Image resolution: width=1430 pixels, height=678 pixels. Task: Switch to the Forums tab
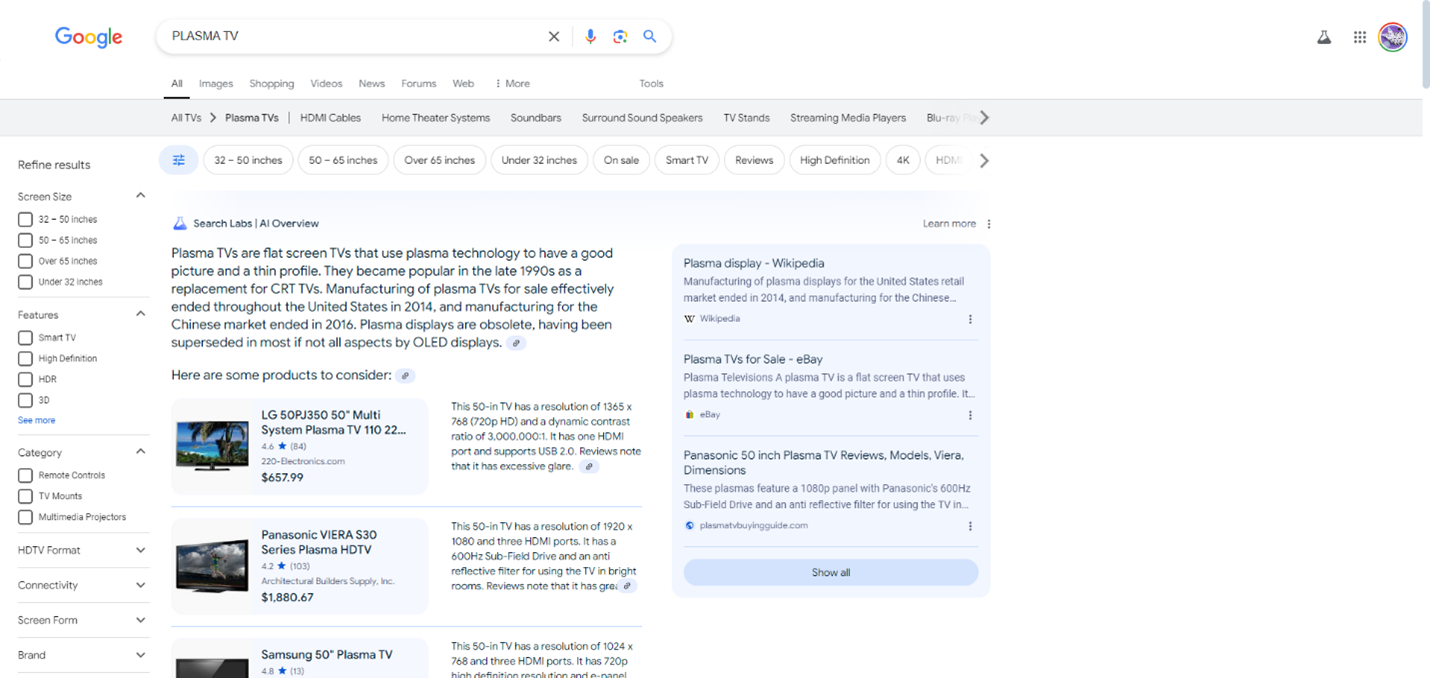[x=419, y=84]
